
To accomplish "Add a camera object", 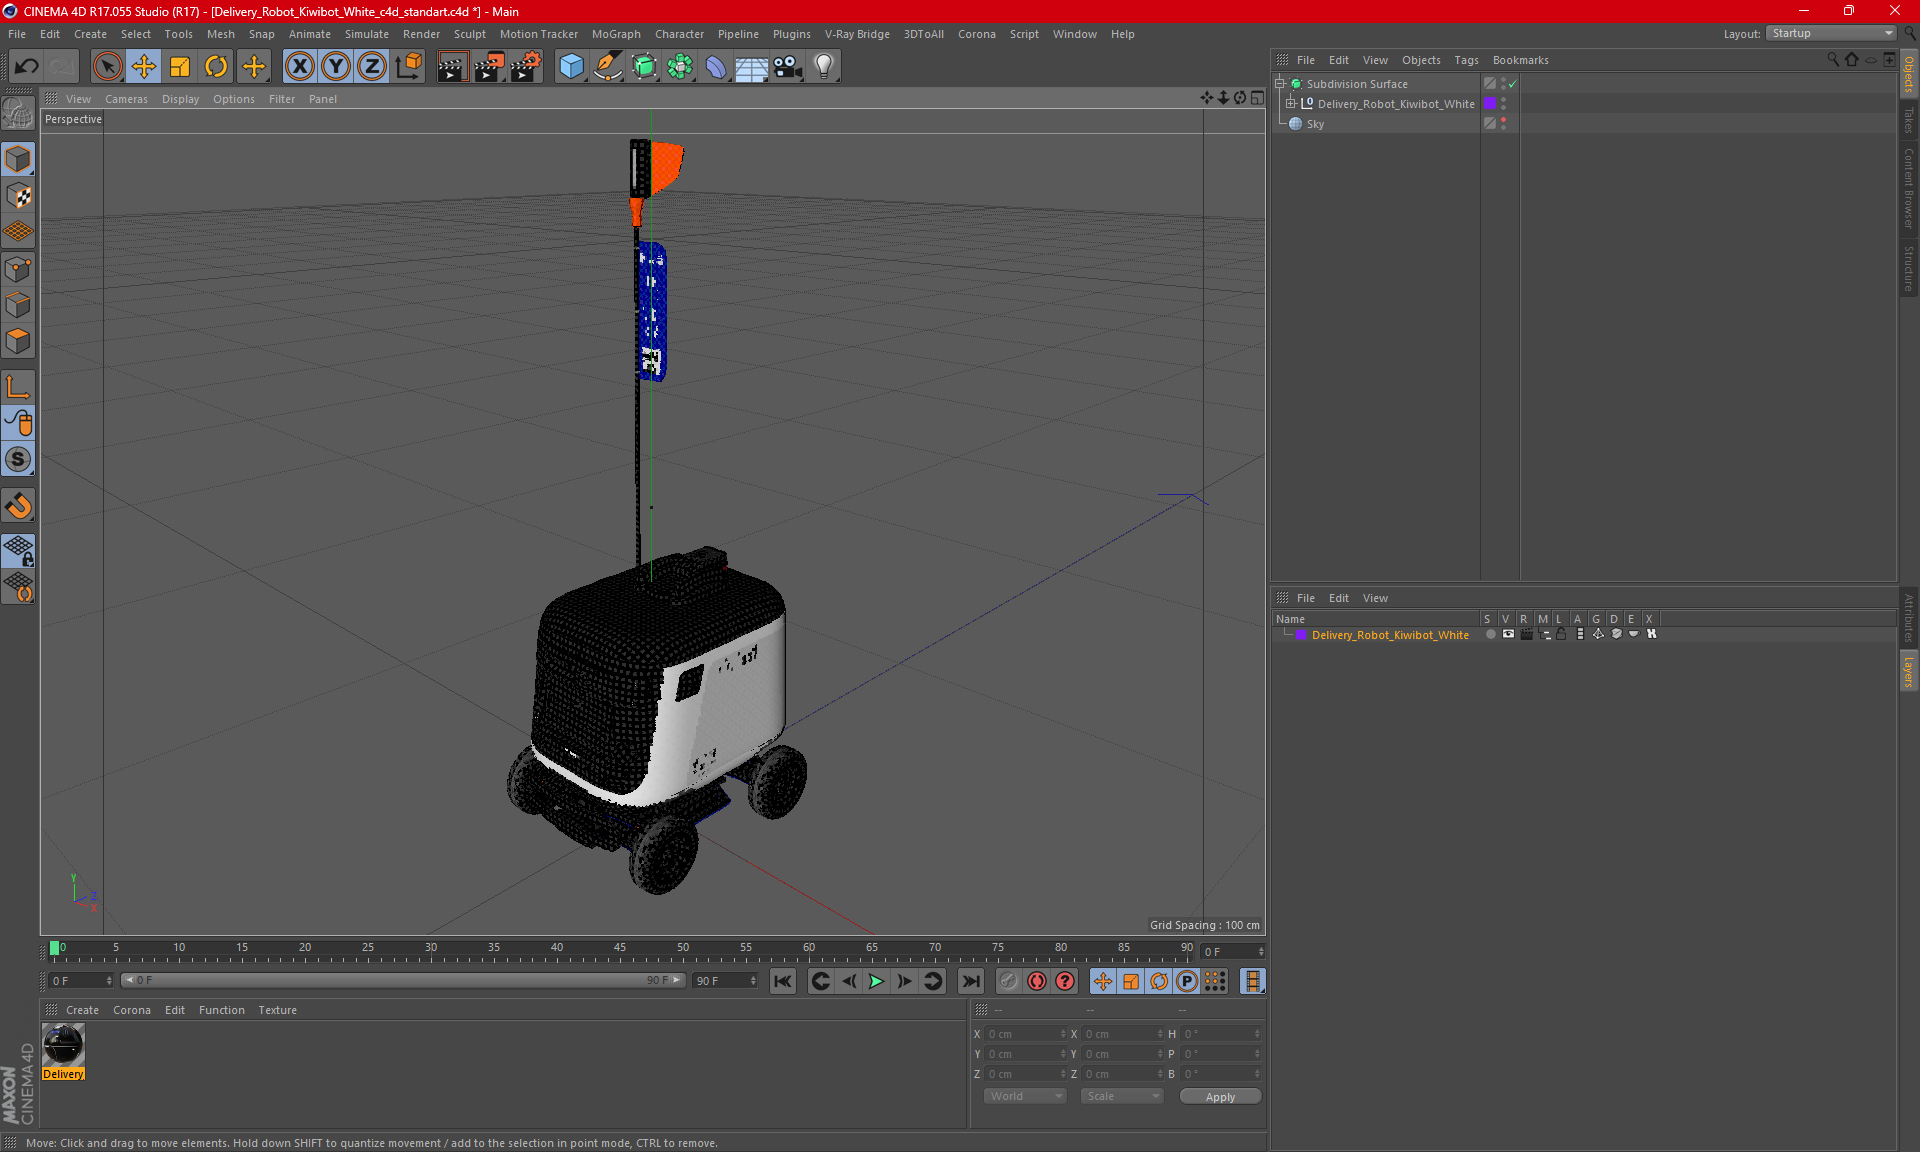I will [x=787, y=67].
